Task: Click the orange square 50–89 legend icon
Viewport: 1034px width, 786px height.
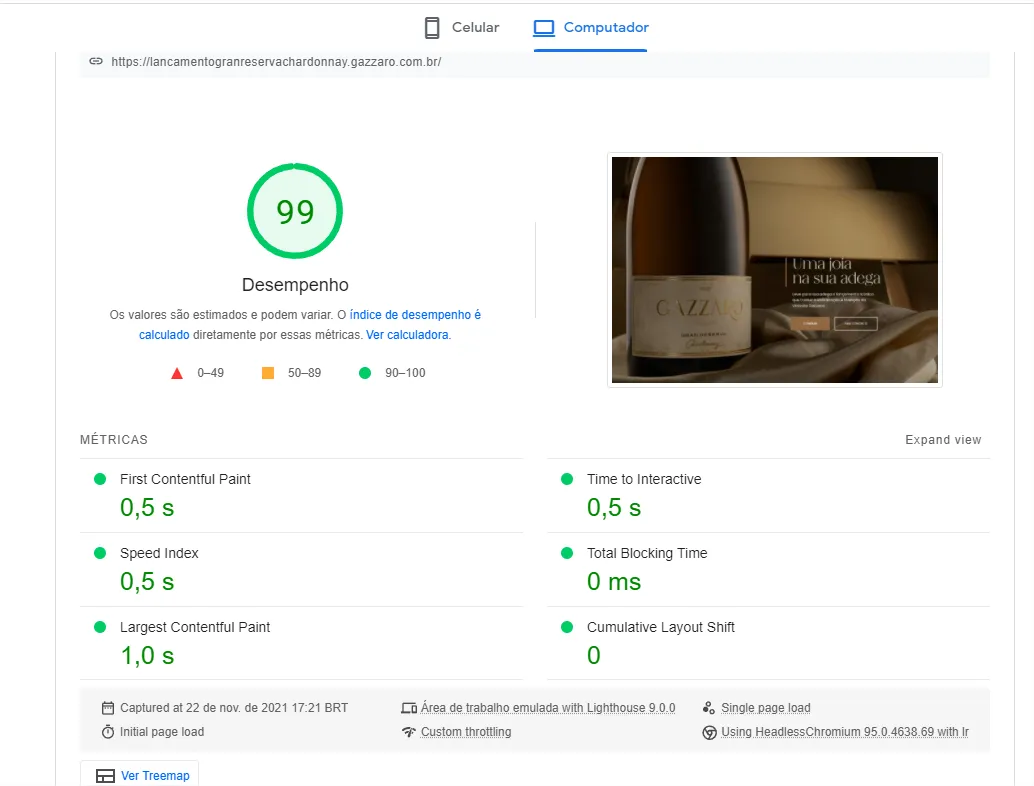Action: click(x=268, y=373)
